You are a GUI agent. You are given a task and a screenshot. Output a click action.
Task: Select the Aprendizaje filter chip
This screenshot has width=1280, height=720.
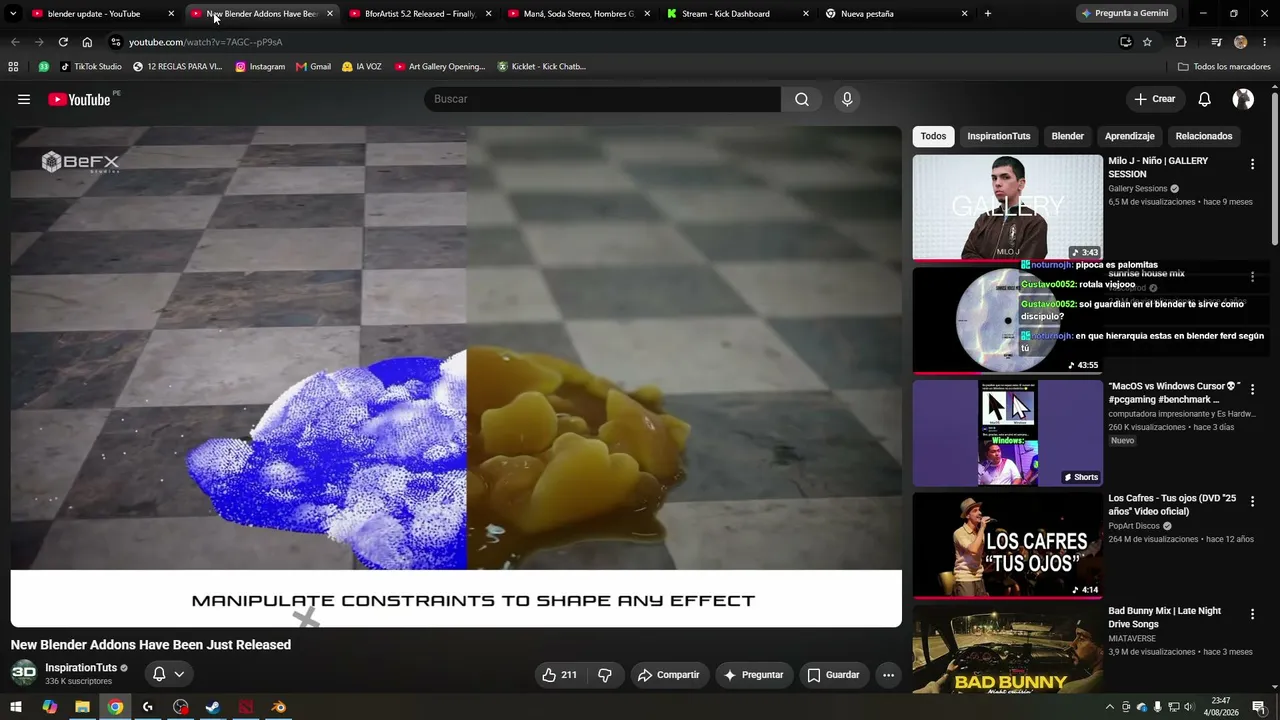pyautogui.click(x=1130, y=136)
